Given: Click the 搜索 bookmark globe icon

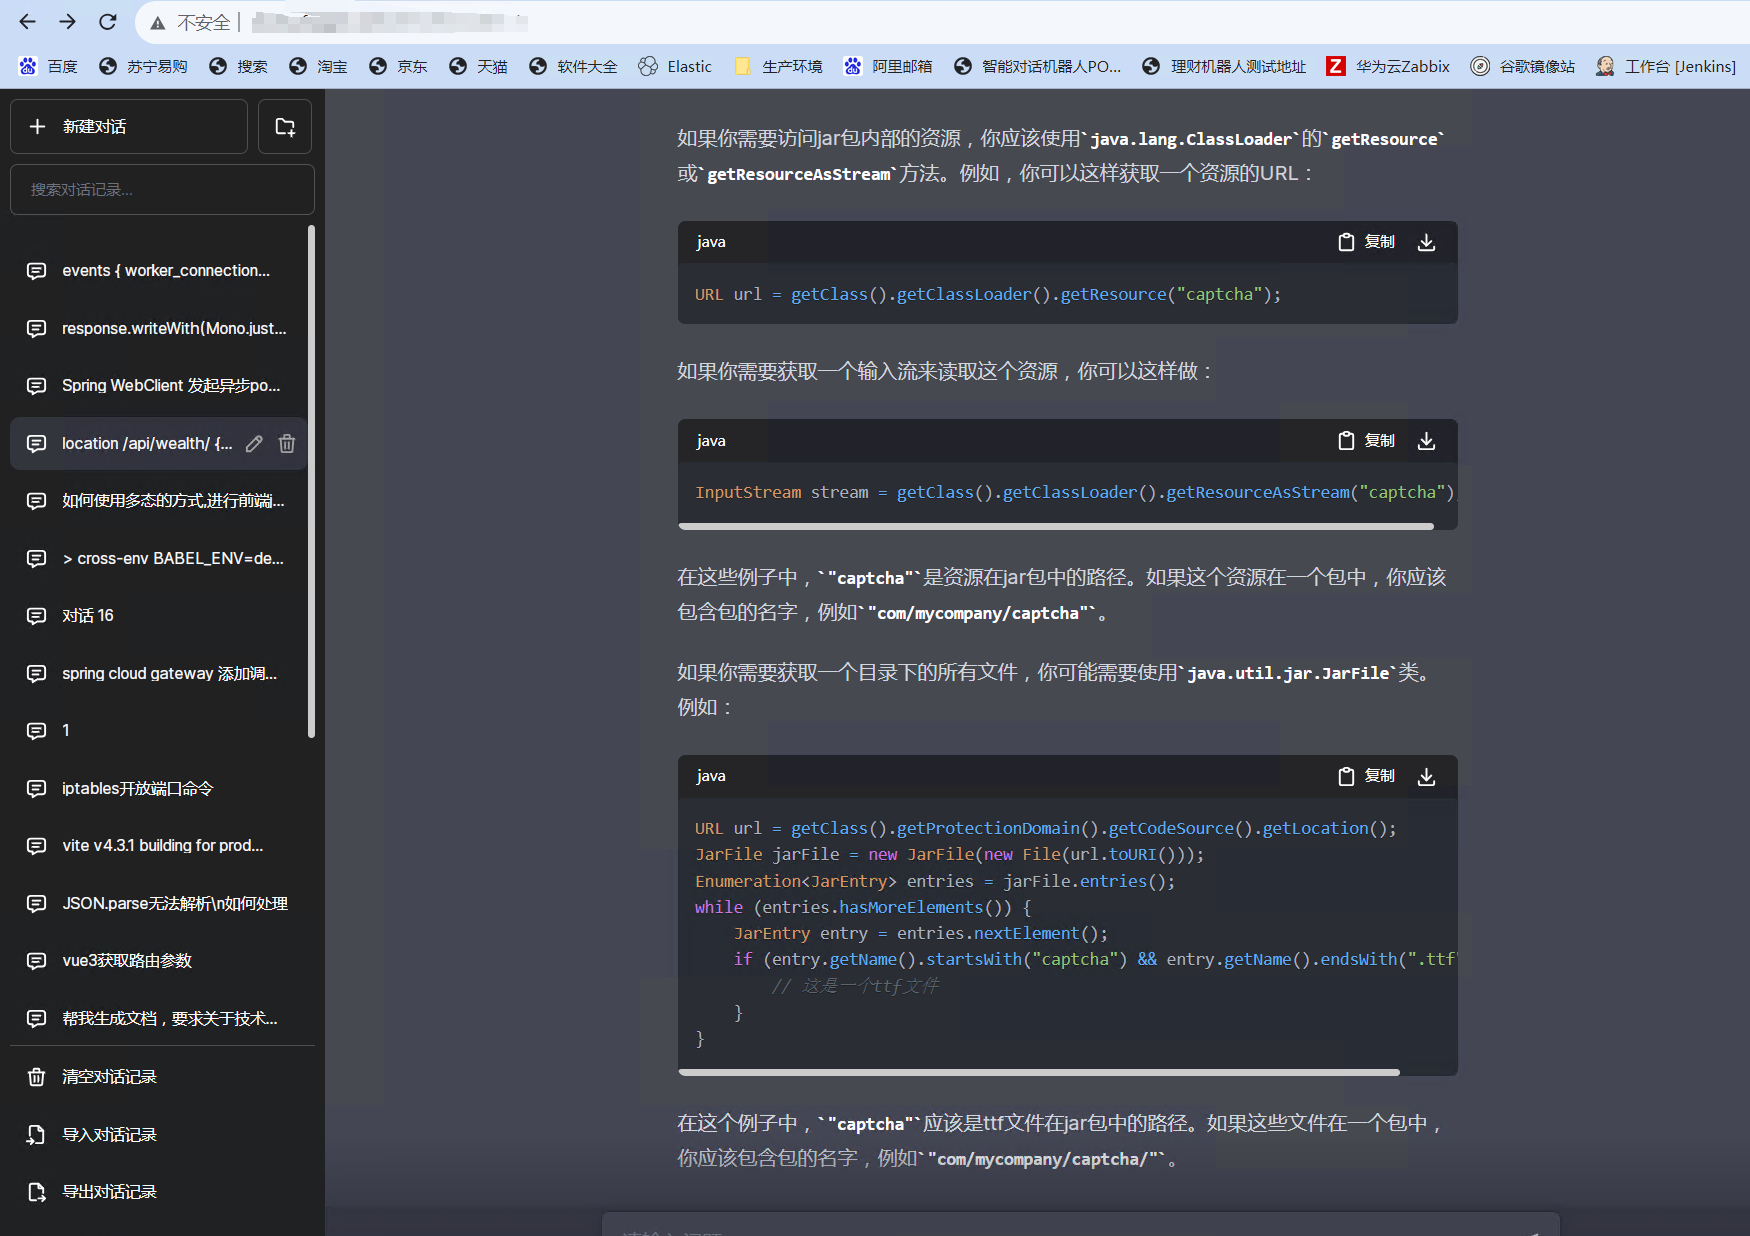Looking at the screenshot, I should click(218, 66).
